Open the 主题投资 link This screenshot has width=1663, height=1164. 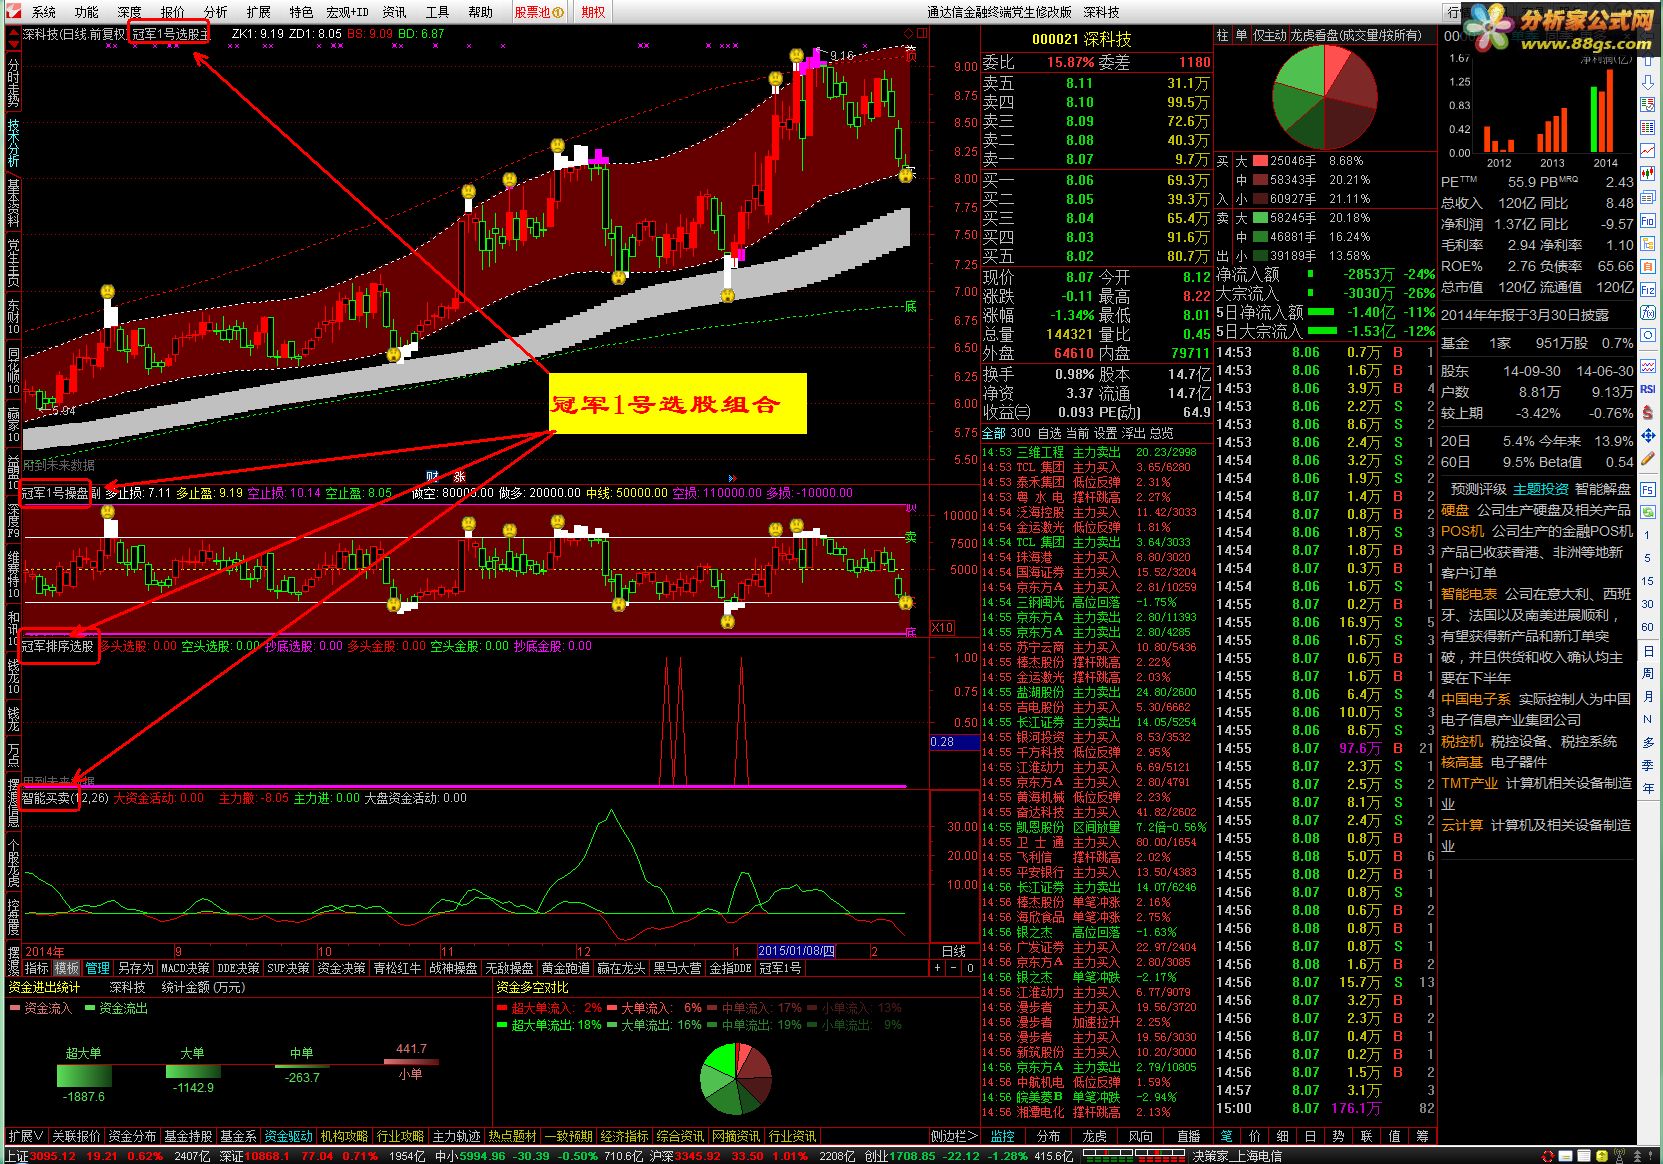tap(1540, 489)
